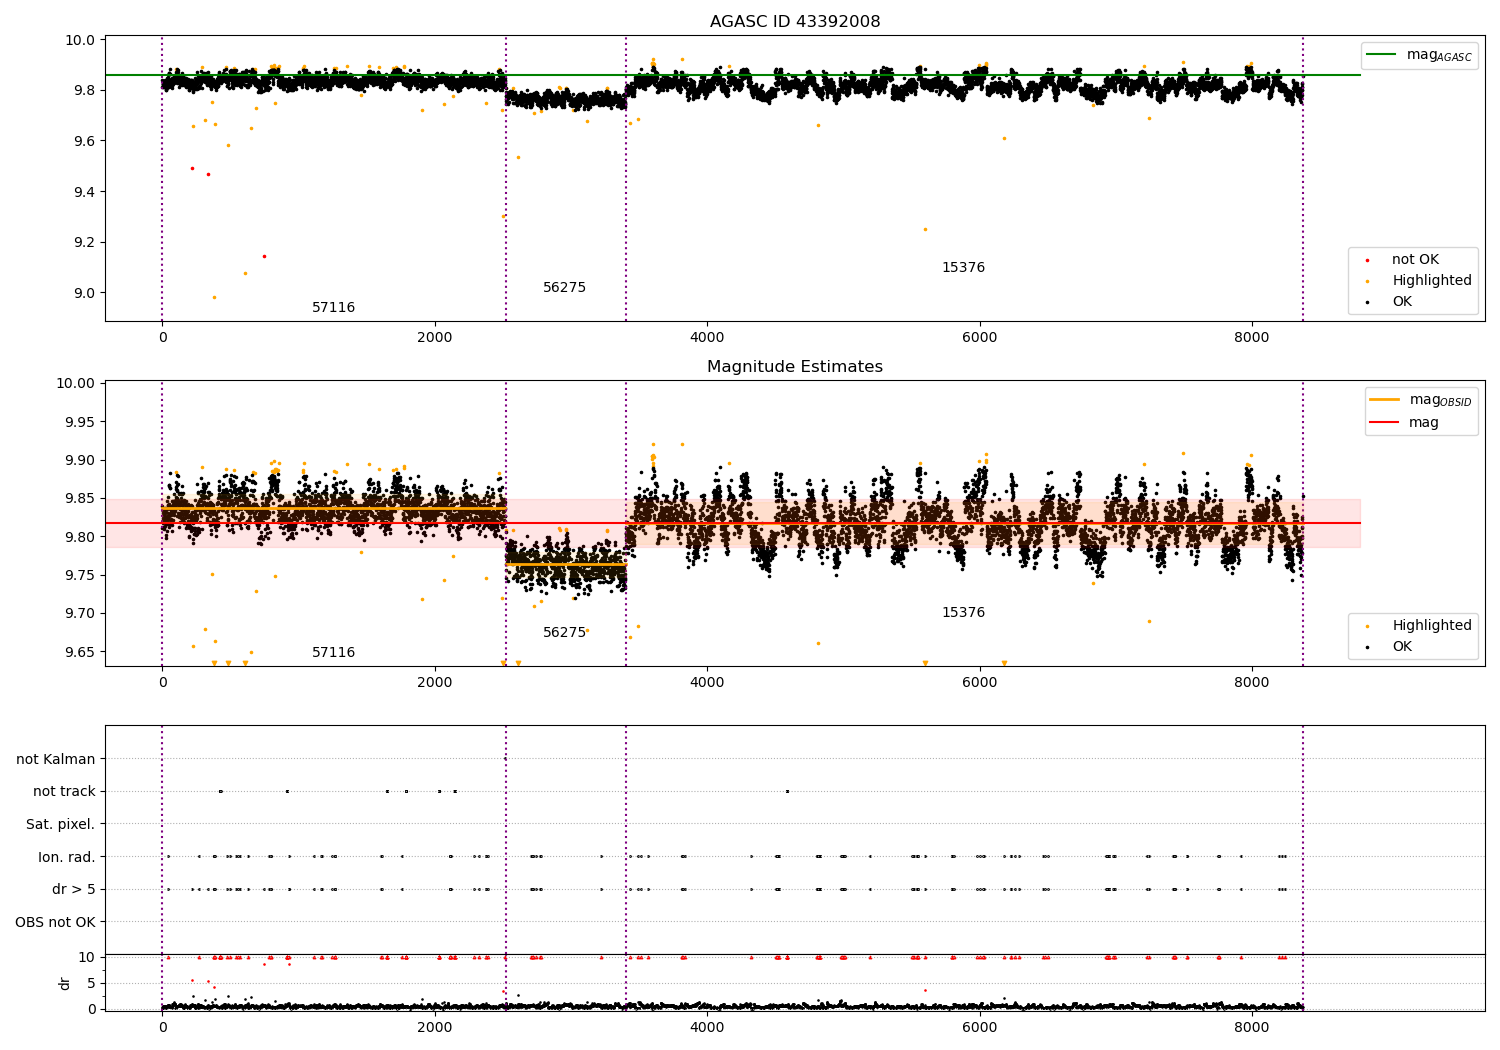The image size is (1500, 1050).
Task: Click the '57116' label in the top plot
Action: pyautogui.click(x=333, y=308)
